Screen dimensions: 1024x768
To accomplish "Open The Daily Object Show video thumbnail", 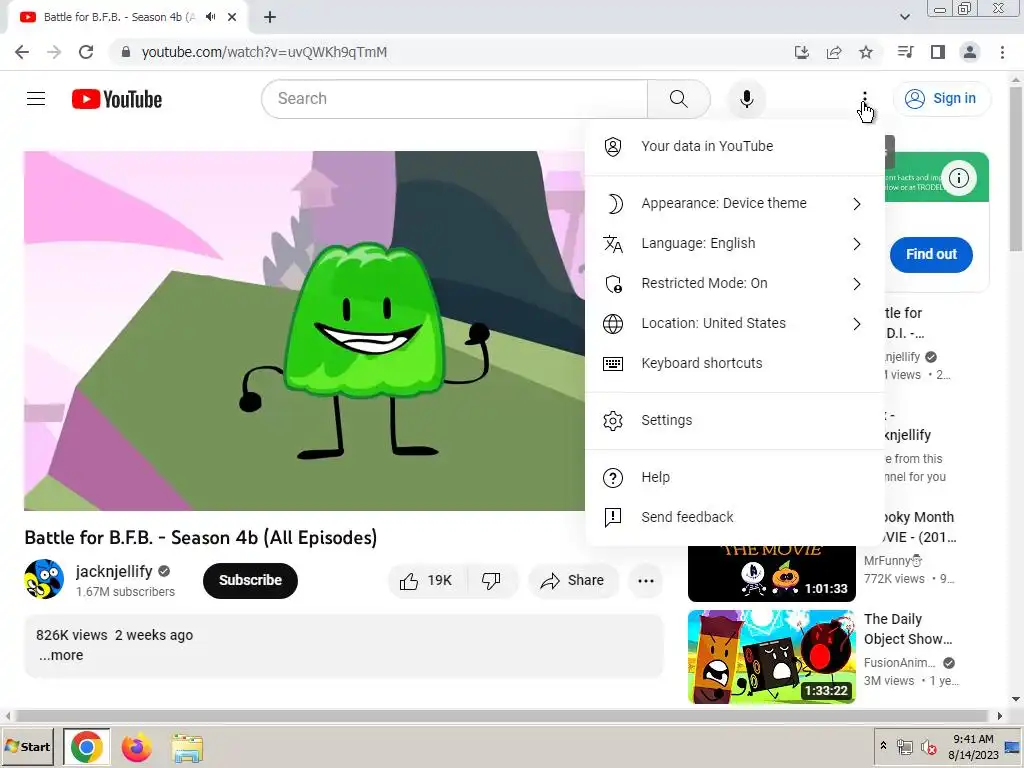I will pos(771,657).
